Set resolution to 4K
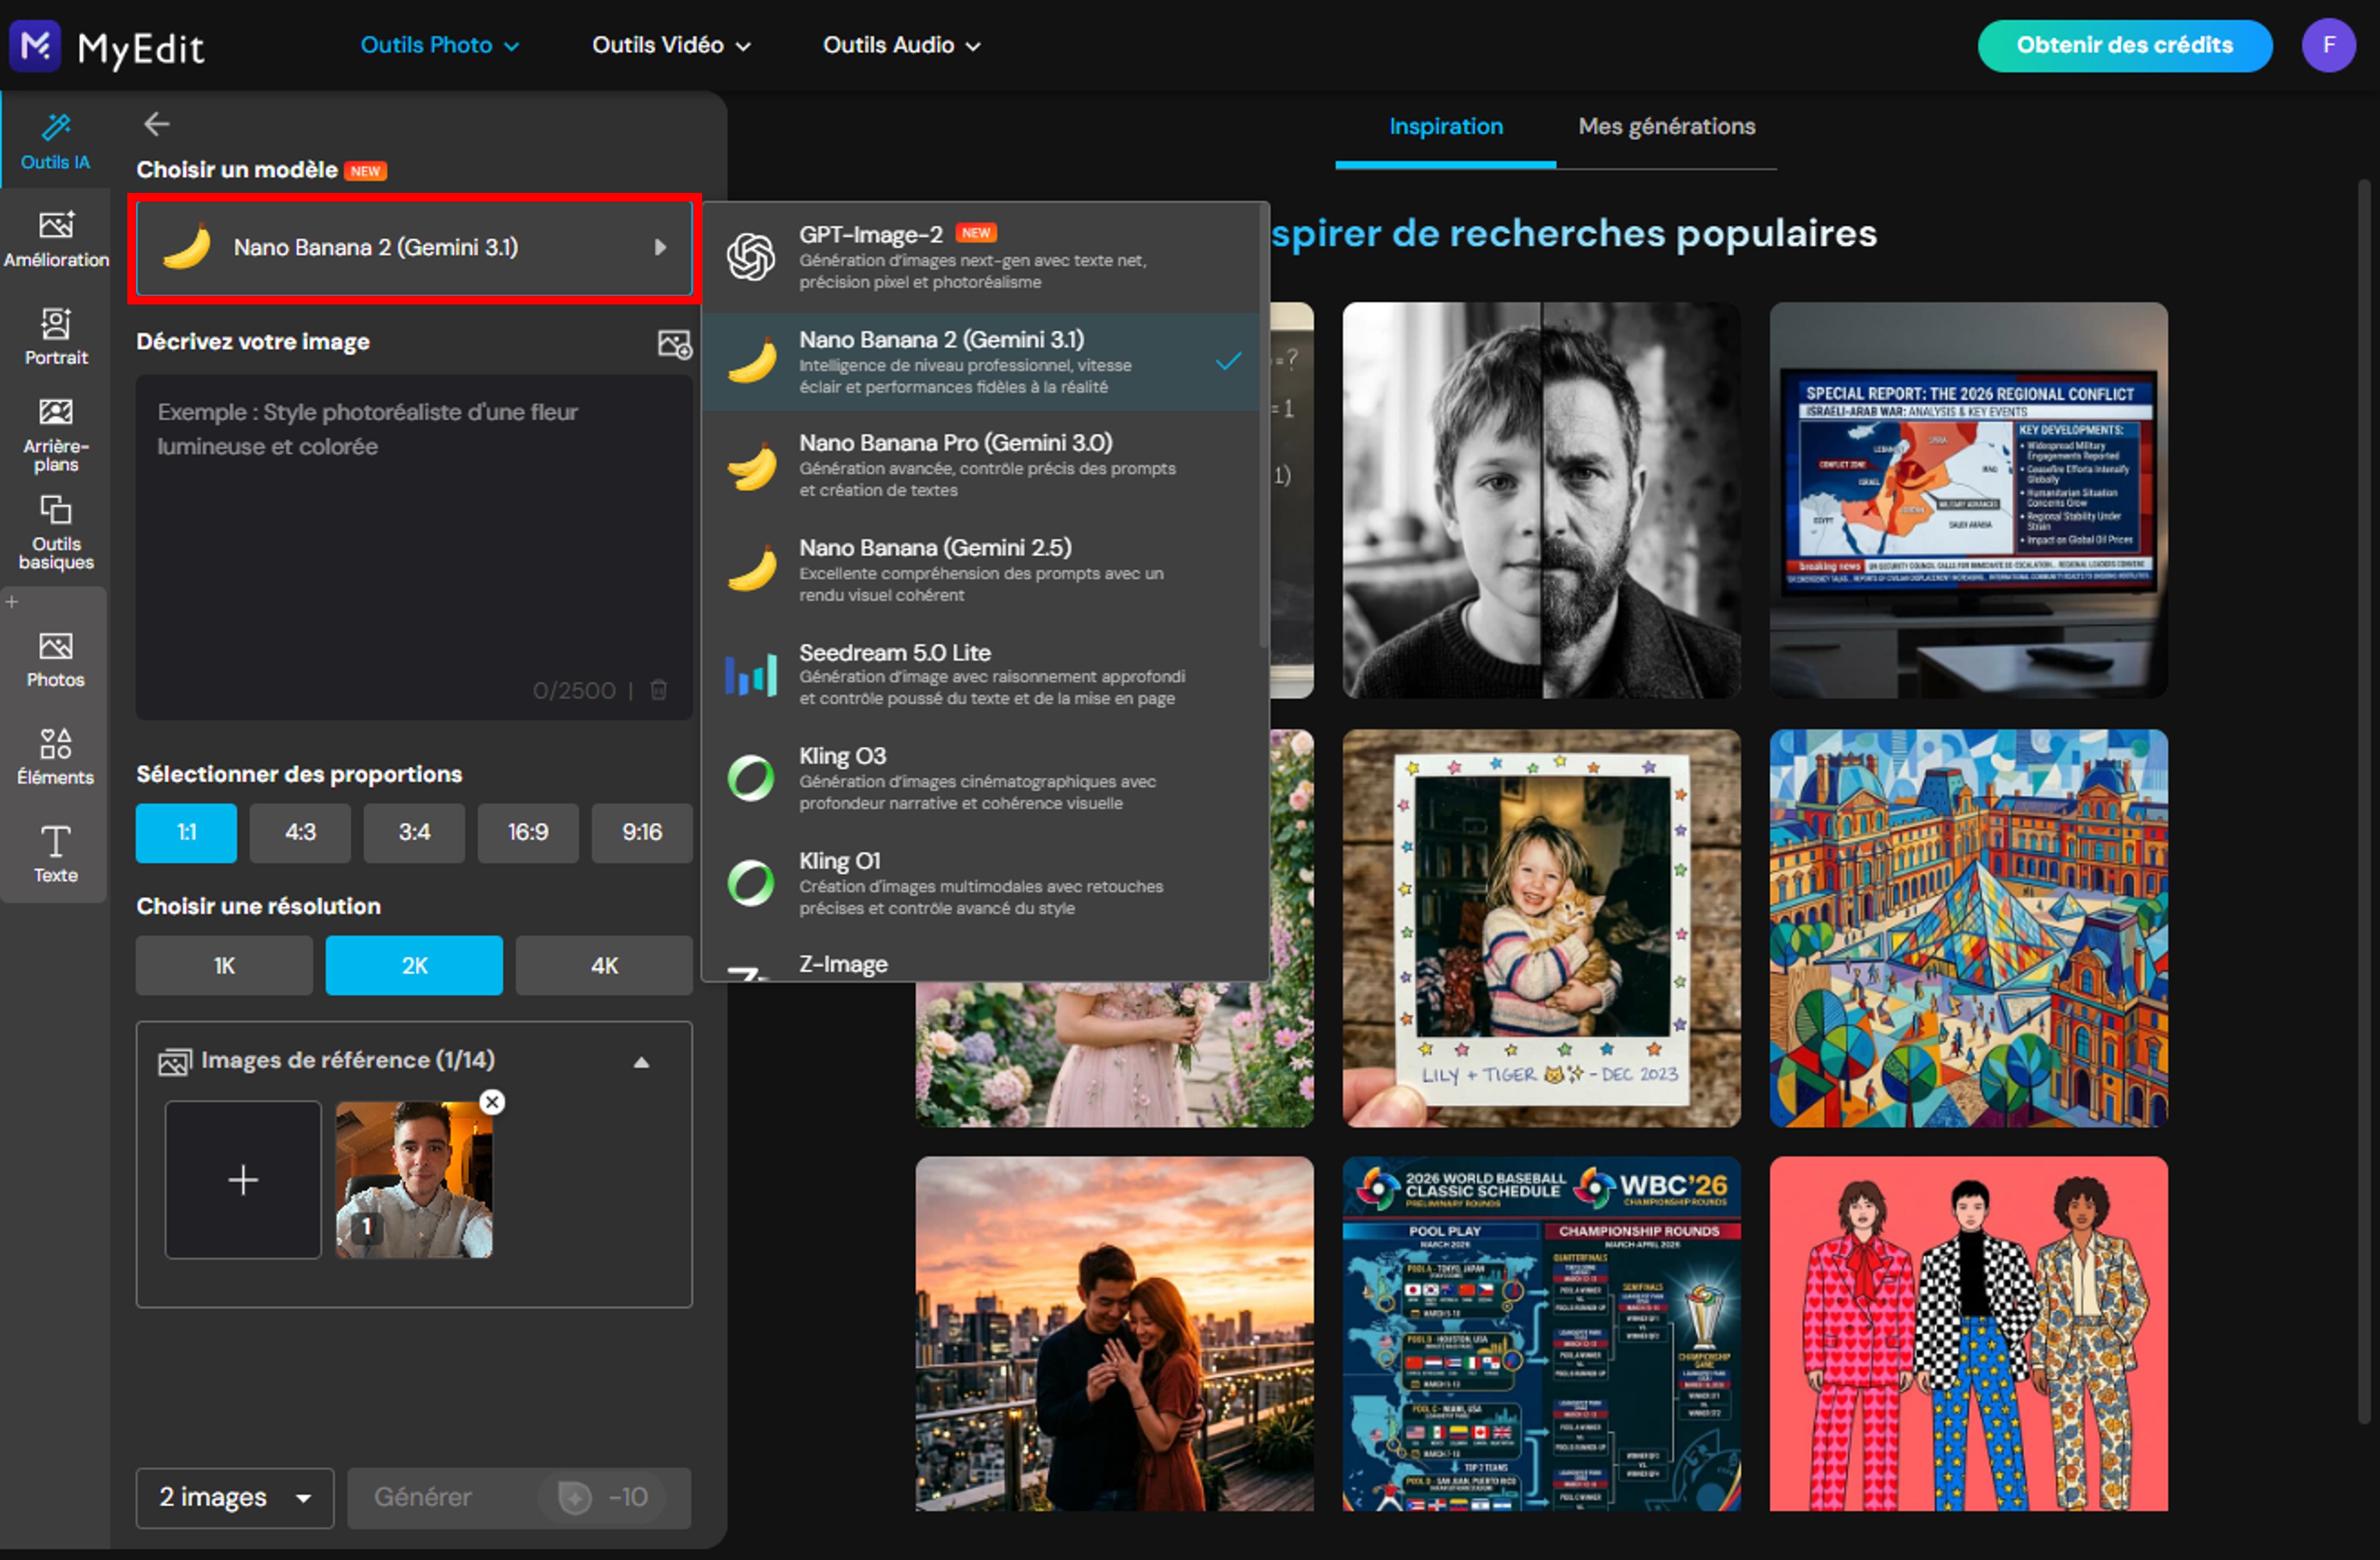The height and width of the screenshot is (1560, 2380). point(604,965)
